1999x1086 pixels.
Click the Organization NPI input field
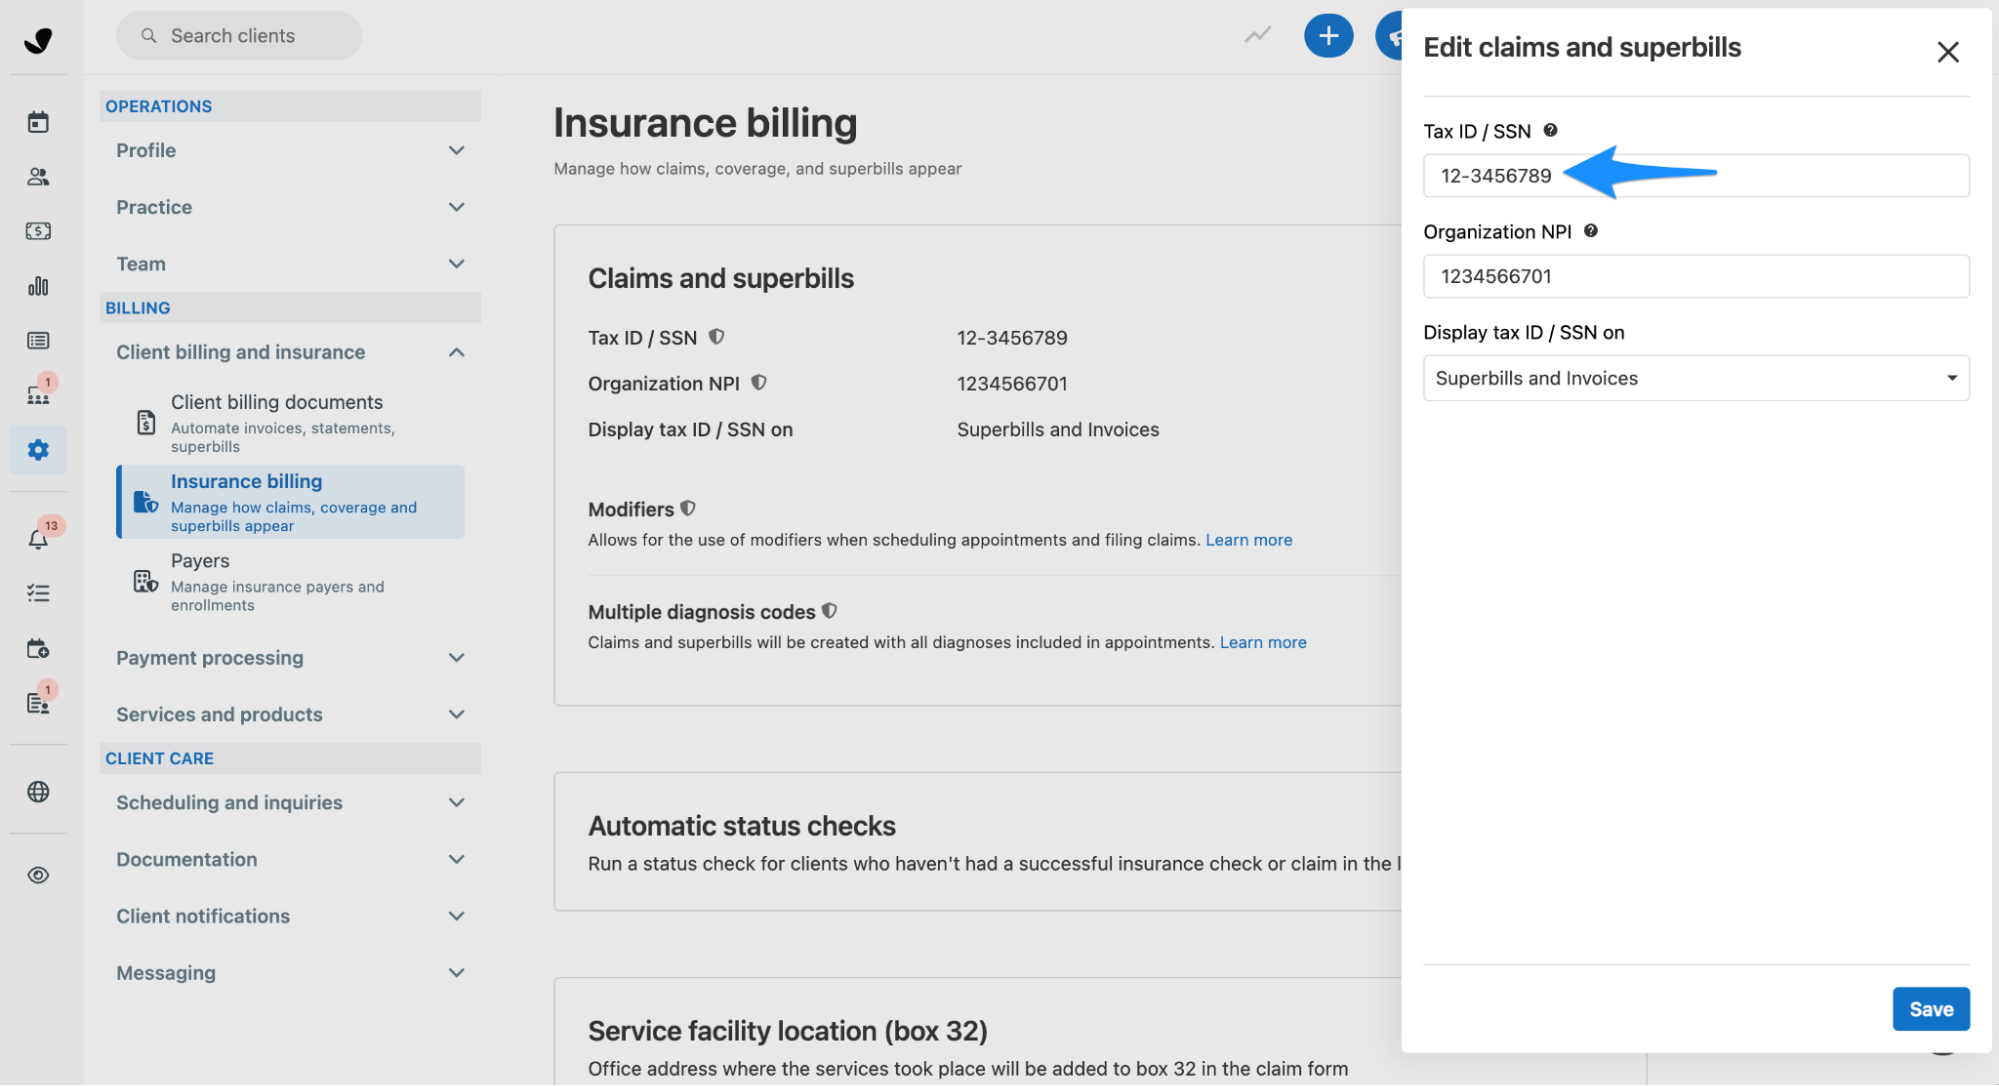coord(1696,276)
